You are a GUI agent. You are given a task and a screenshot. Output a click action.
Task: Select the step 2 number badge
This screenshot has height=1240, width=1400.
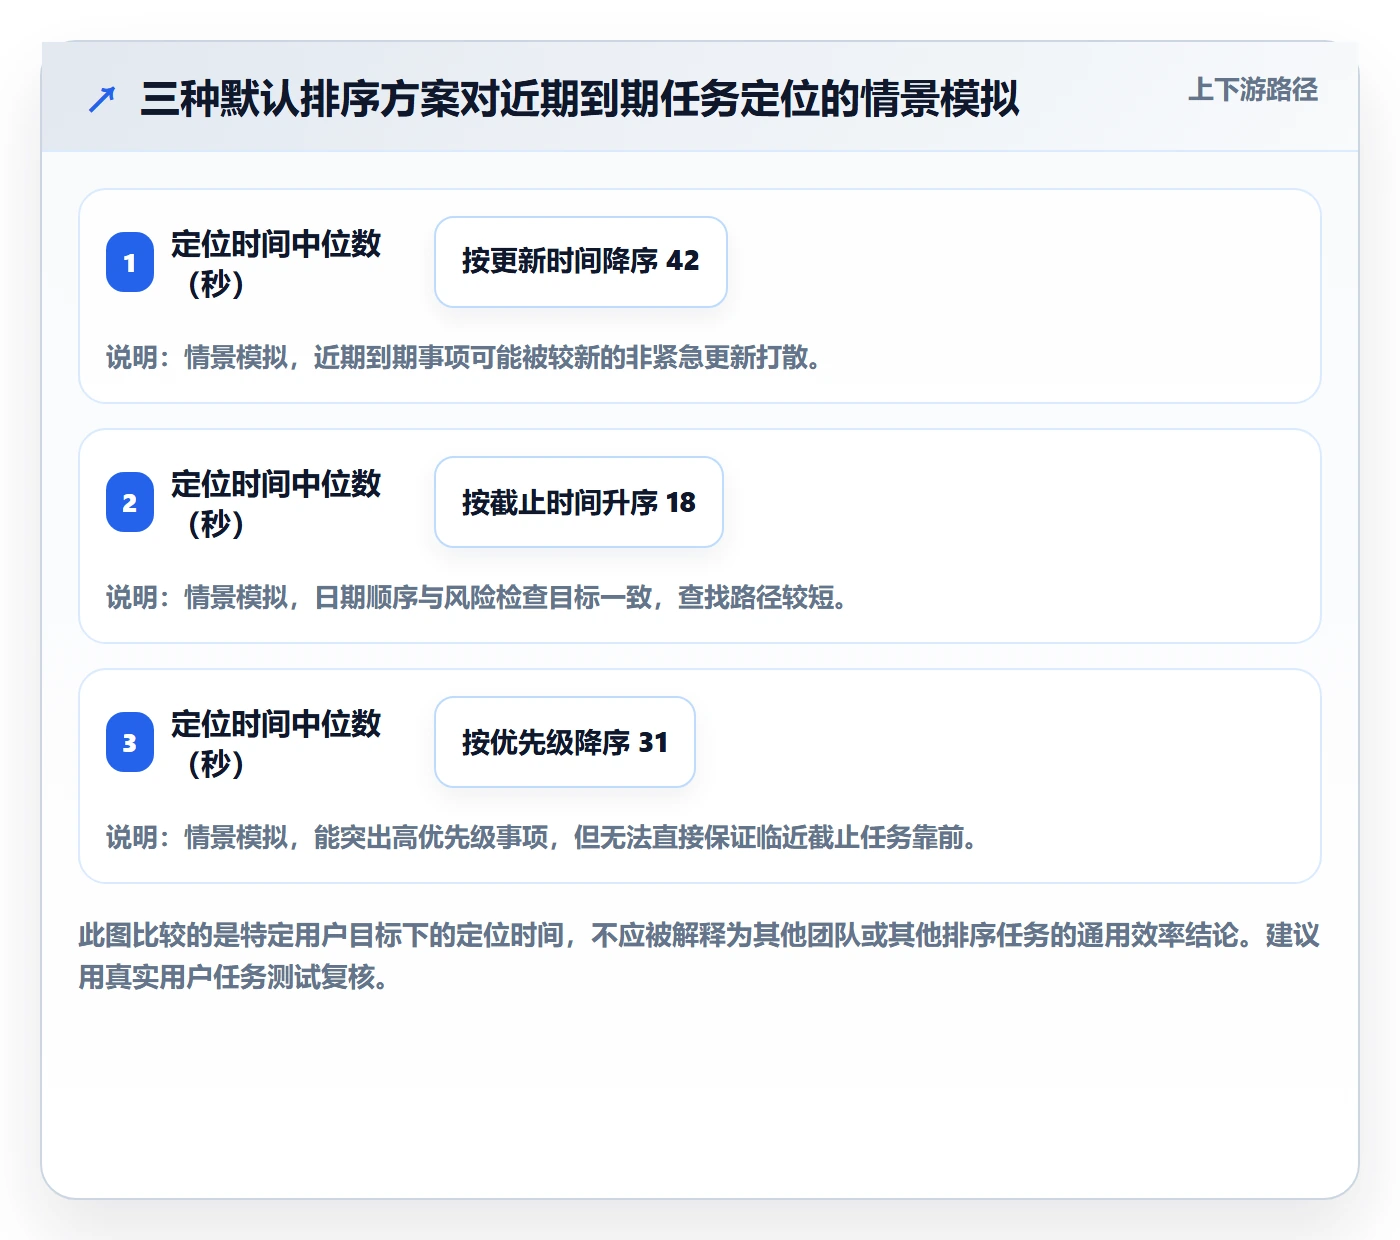click(x=130, y=502)
